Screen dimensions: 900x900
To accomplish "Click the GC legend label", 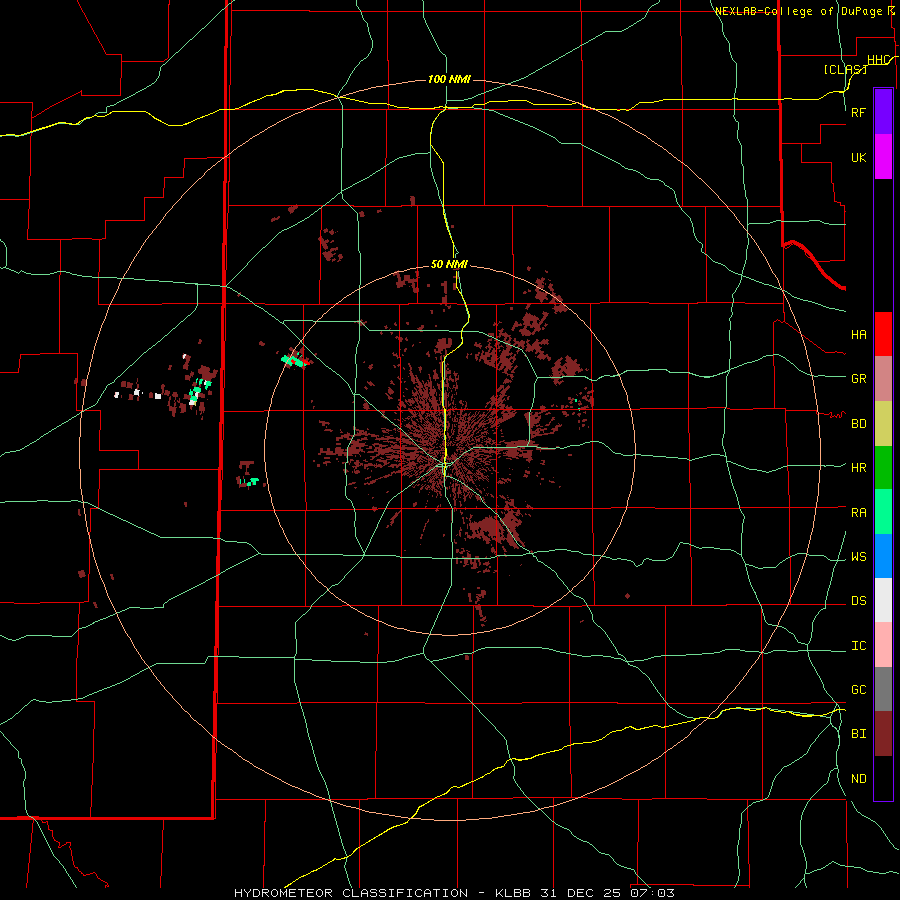I will (x=858, y=690).
